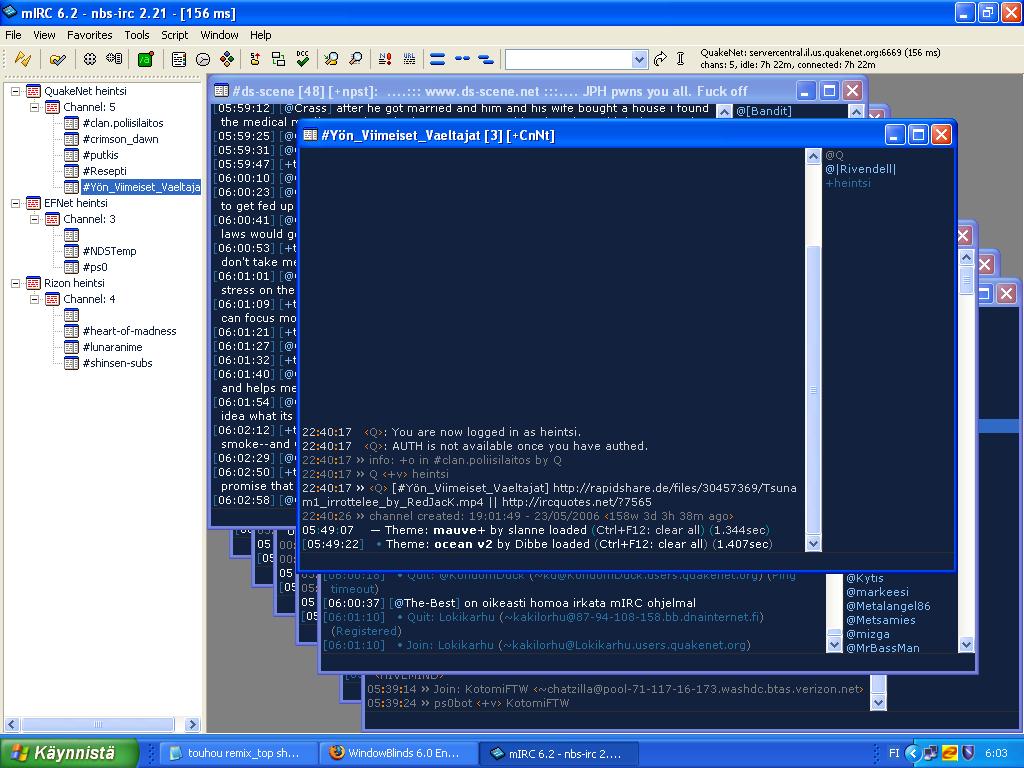Select #ps0 channel in the tree

click(x=95, y=267)
